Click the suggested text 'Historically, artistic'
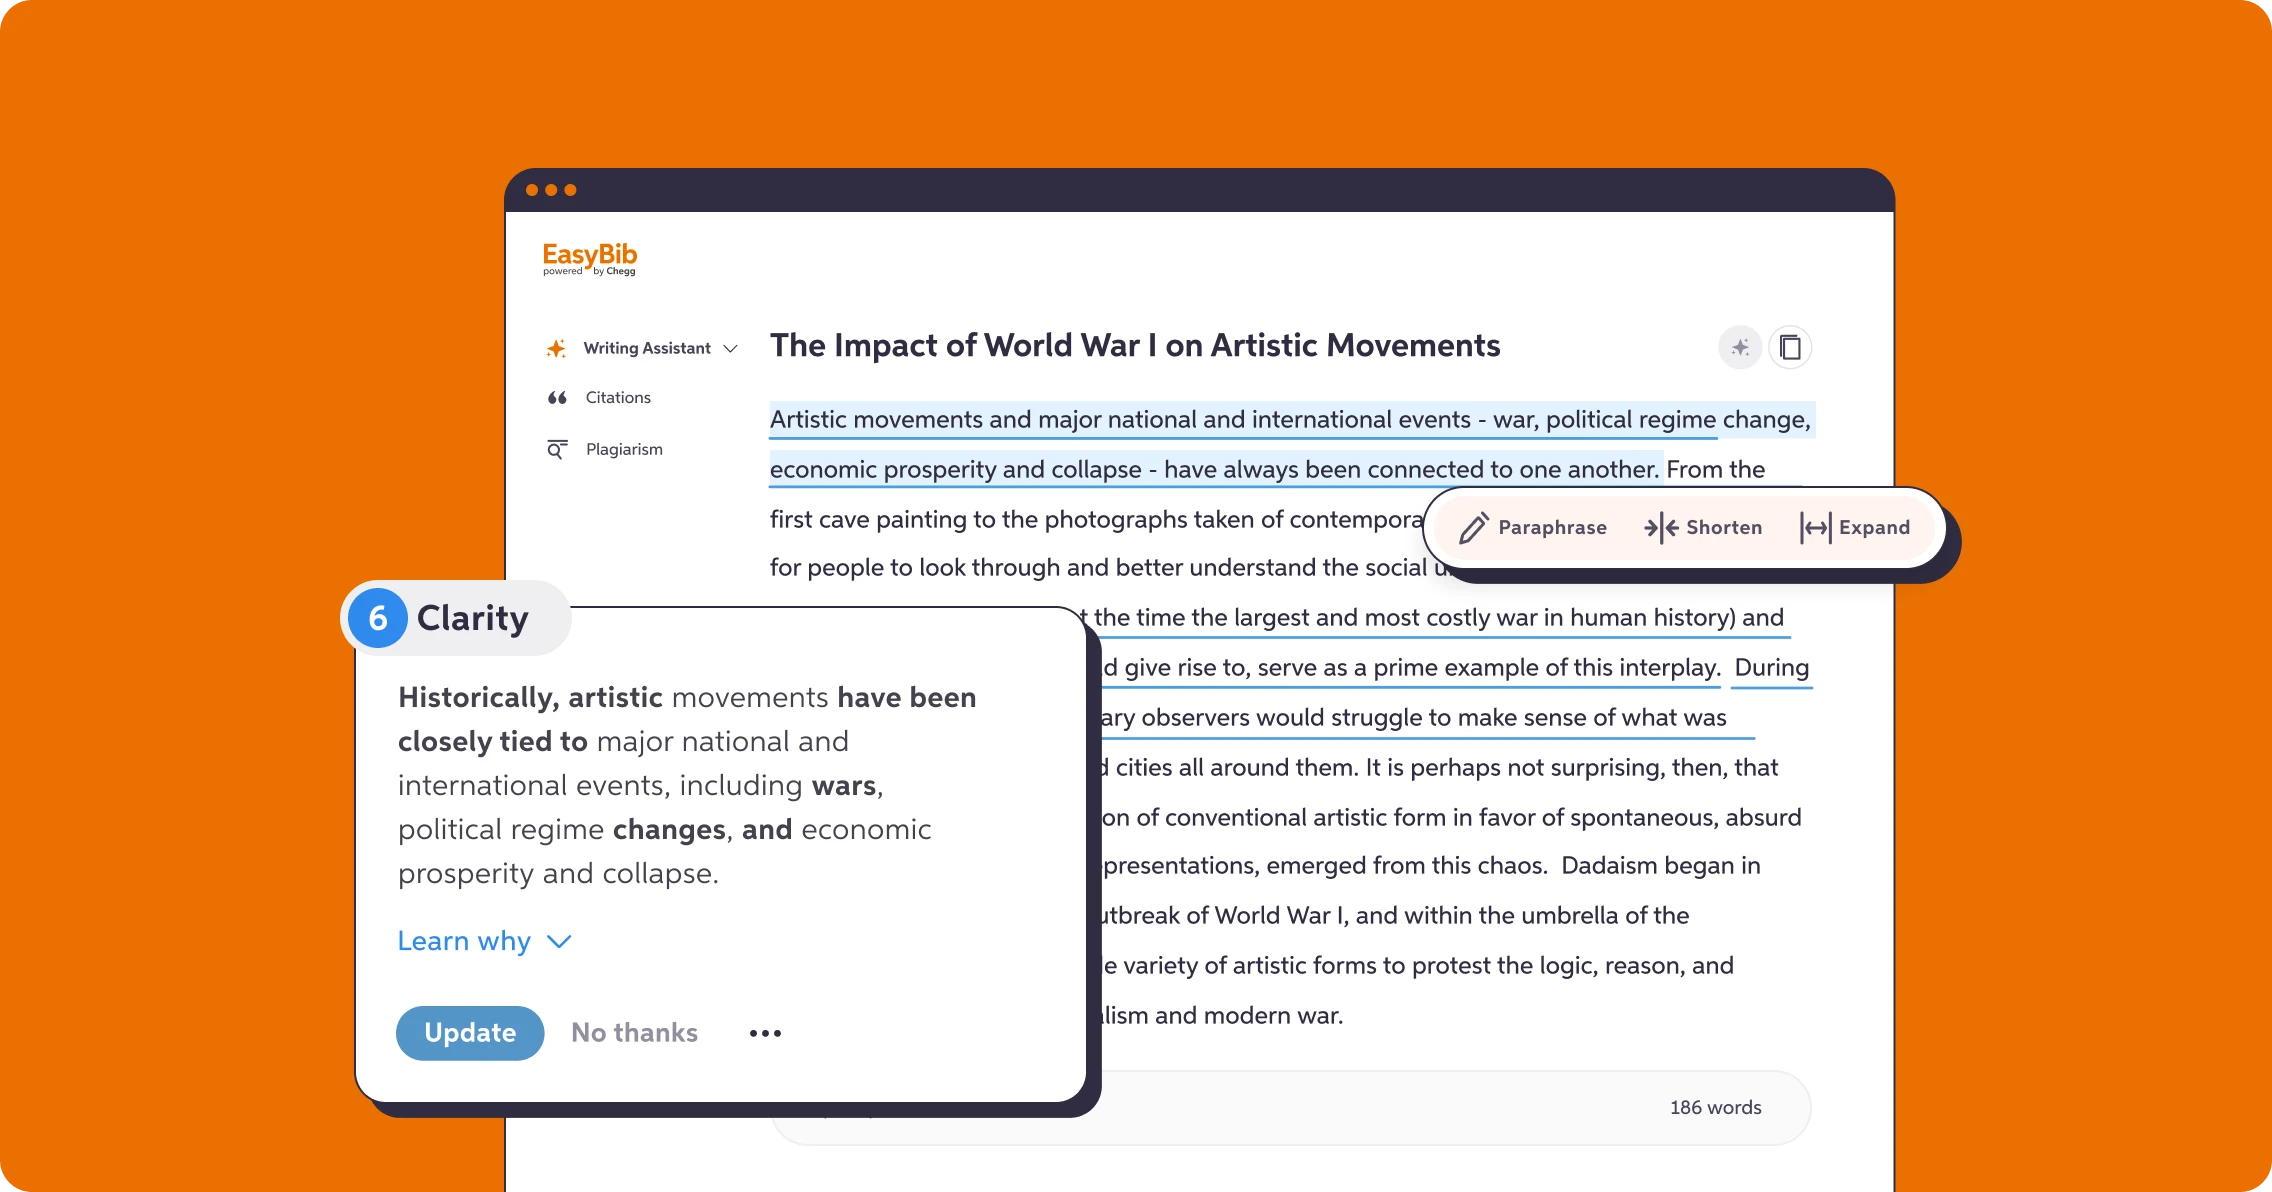The height and width of the screenshot is (1192, 2272). pos(530,698)
